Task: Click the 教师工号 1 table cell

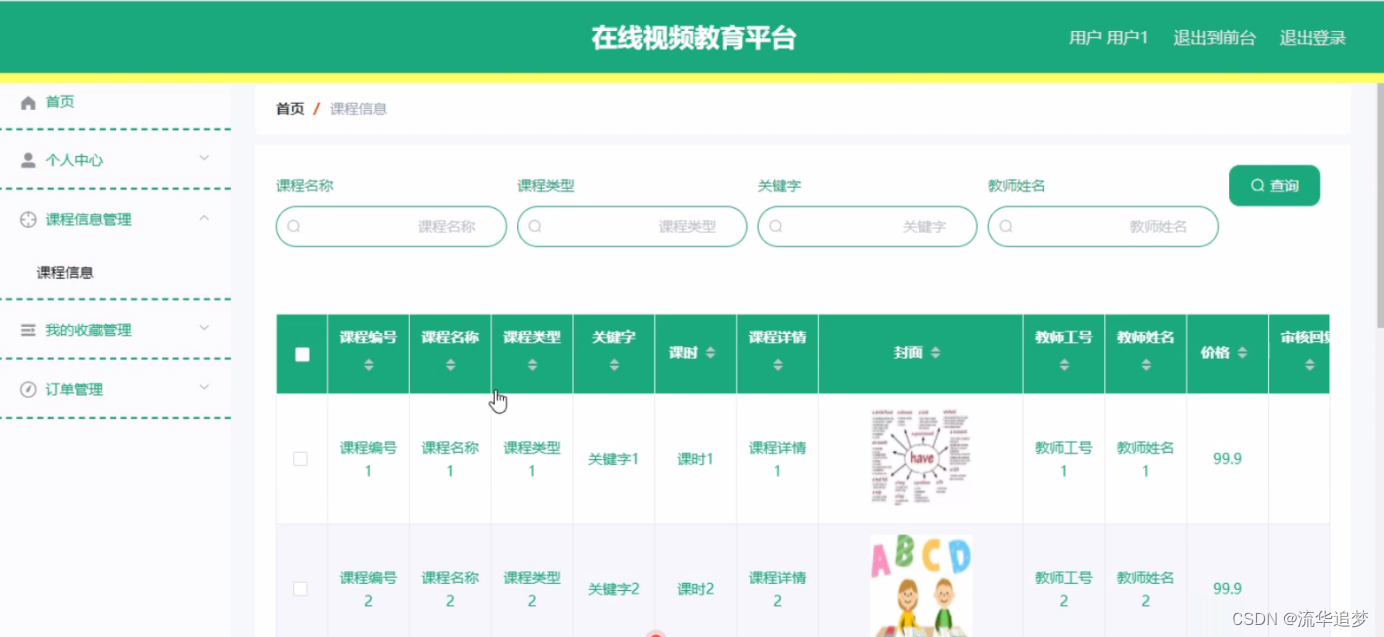Action: (1063, 459)
